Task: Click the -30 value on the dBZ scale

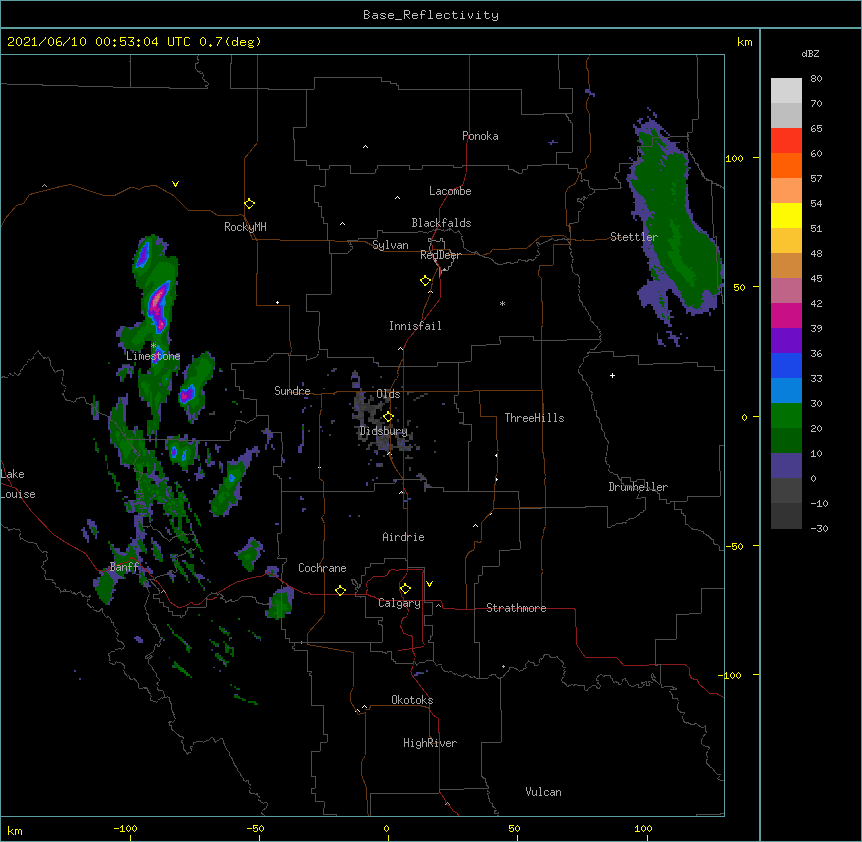Action: [819, 528]
